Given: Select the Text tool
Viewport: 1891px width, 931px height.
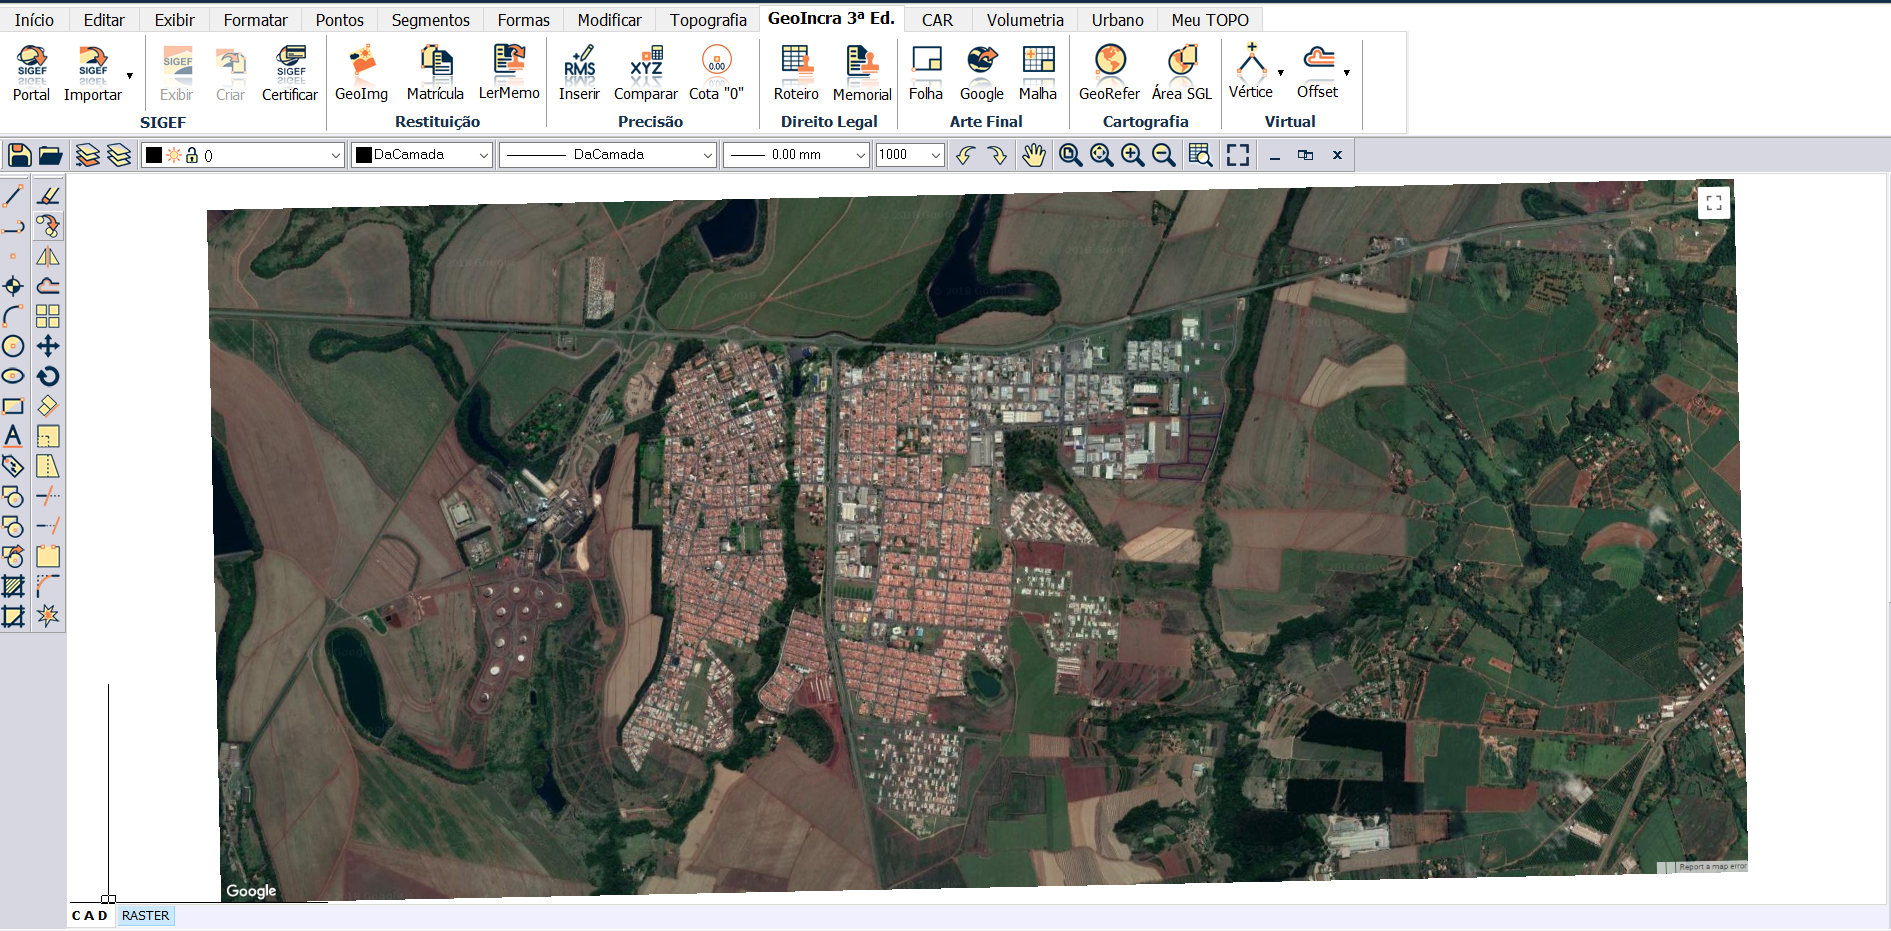Looking at the screenshot, I should click(13, 436).
